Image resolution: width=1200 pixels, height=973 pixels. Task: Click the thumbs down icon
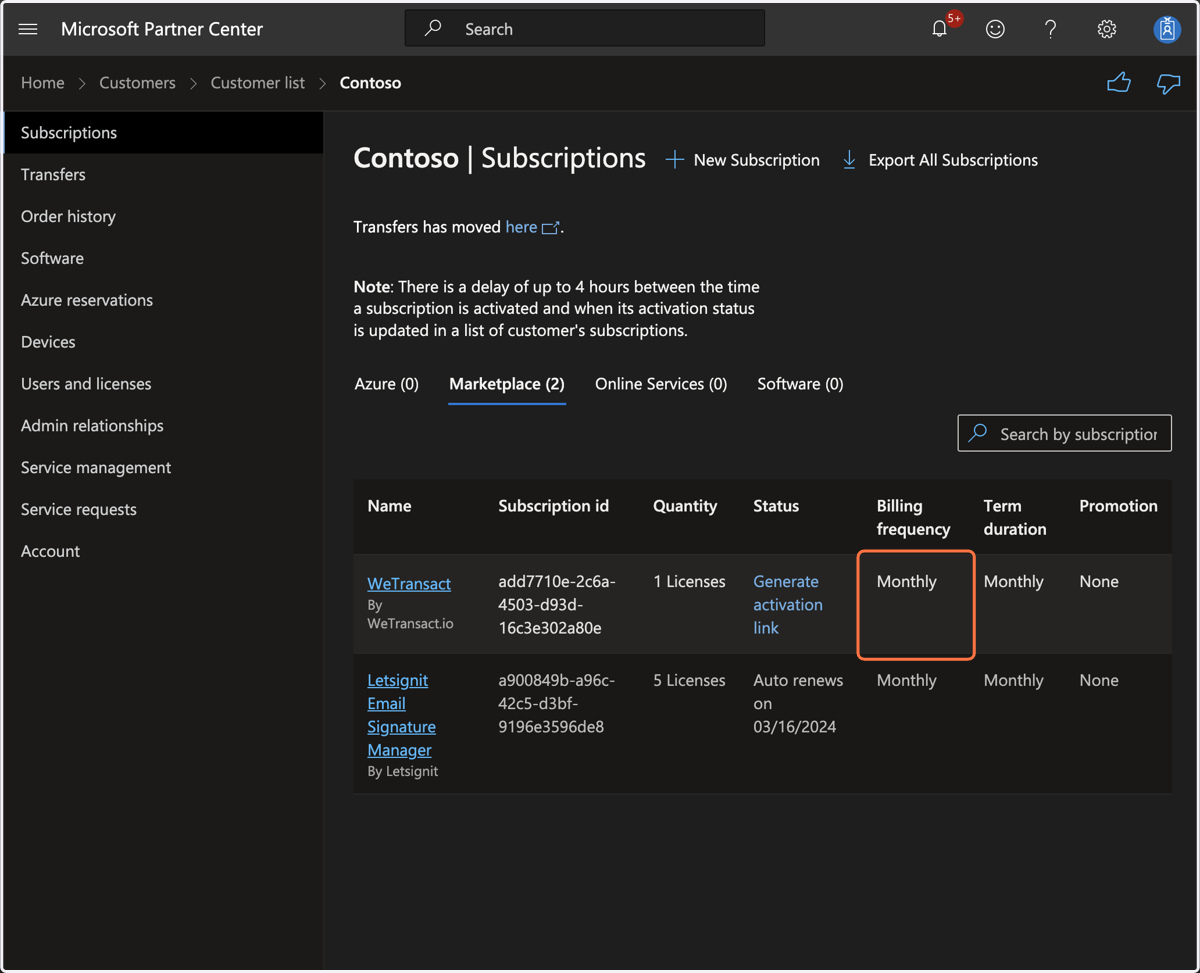coord(1168,83)
